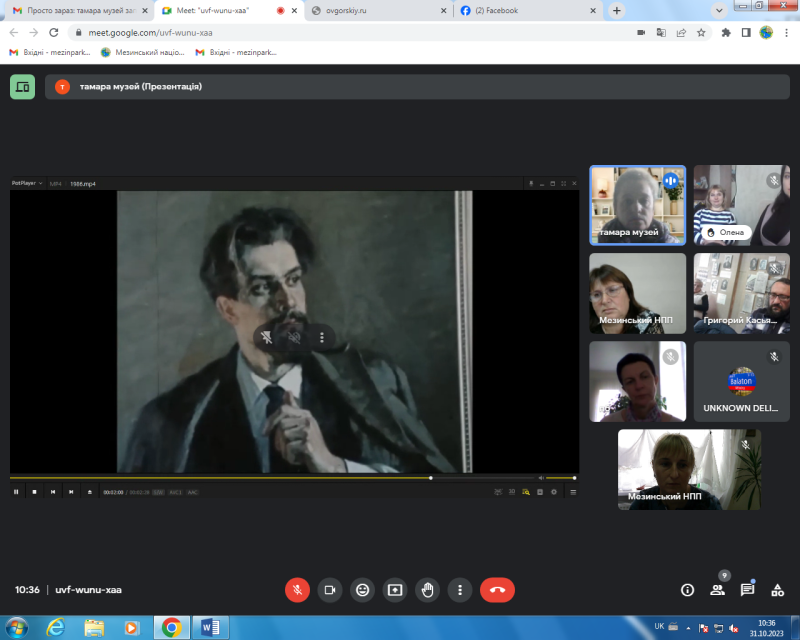Open the chat with everyone panel
The image size is (800, 640).
coord(747,590)
